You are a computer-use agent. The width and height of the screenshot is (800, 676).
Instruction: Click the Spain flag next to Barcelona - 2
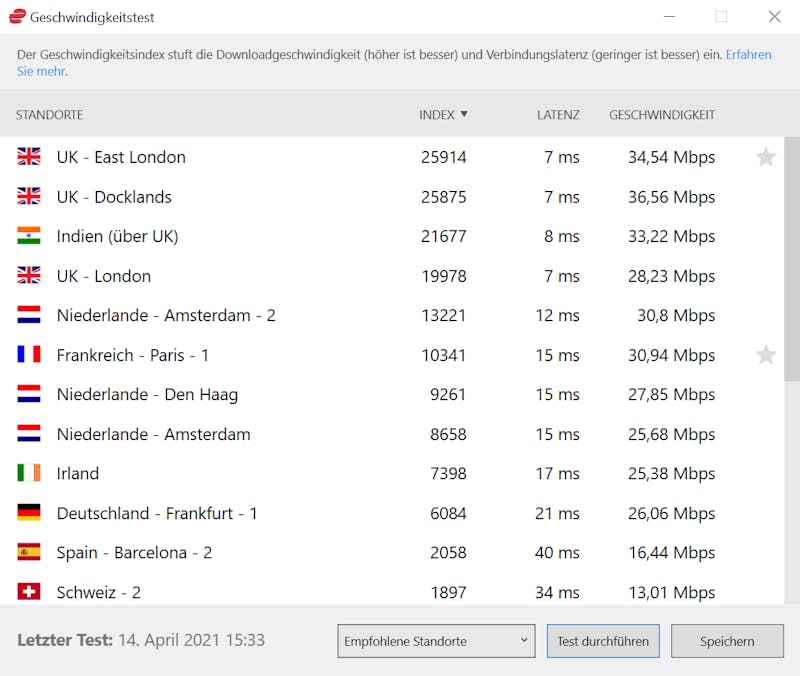point(29,552)
